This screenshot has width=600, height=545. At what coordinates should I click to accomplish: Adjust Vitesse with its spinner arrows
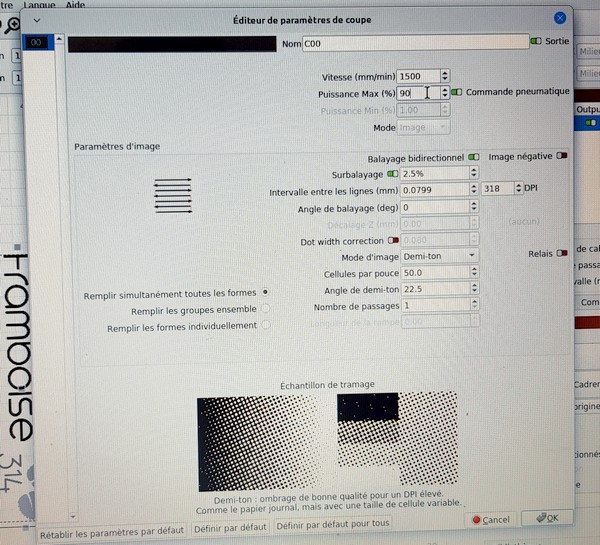(x=445, y=76)
